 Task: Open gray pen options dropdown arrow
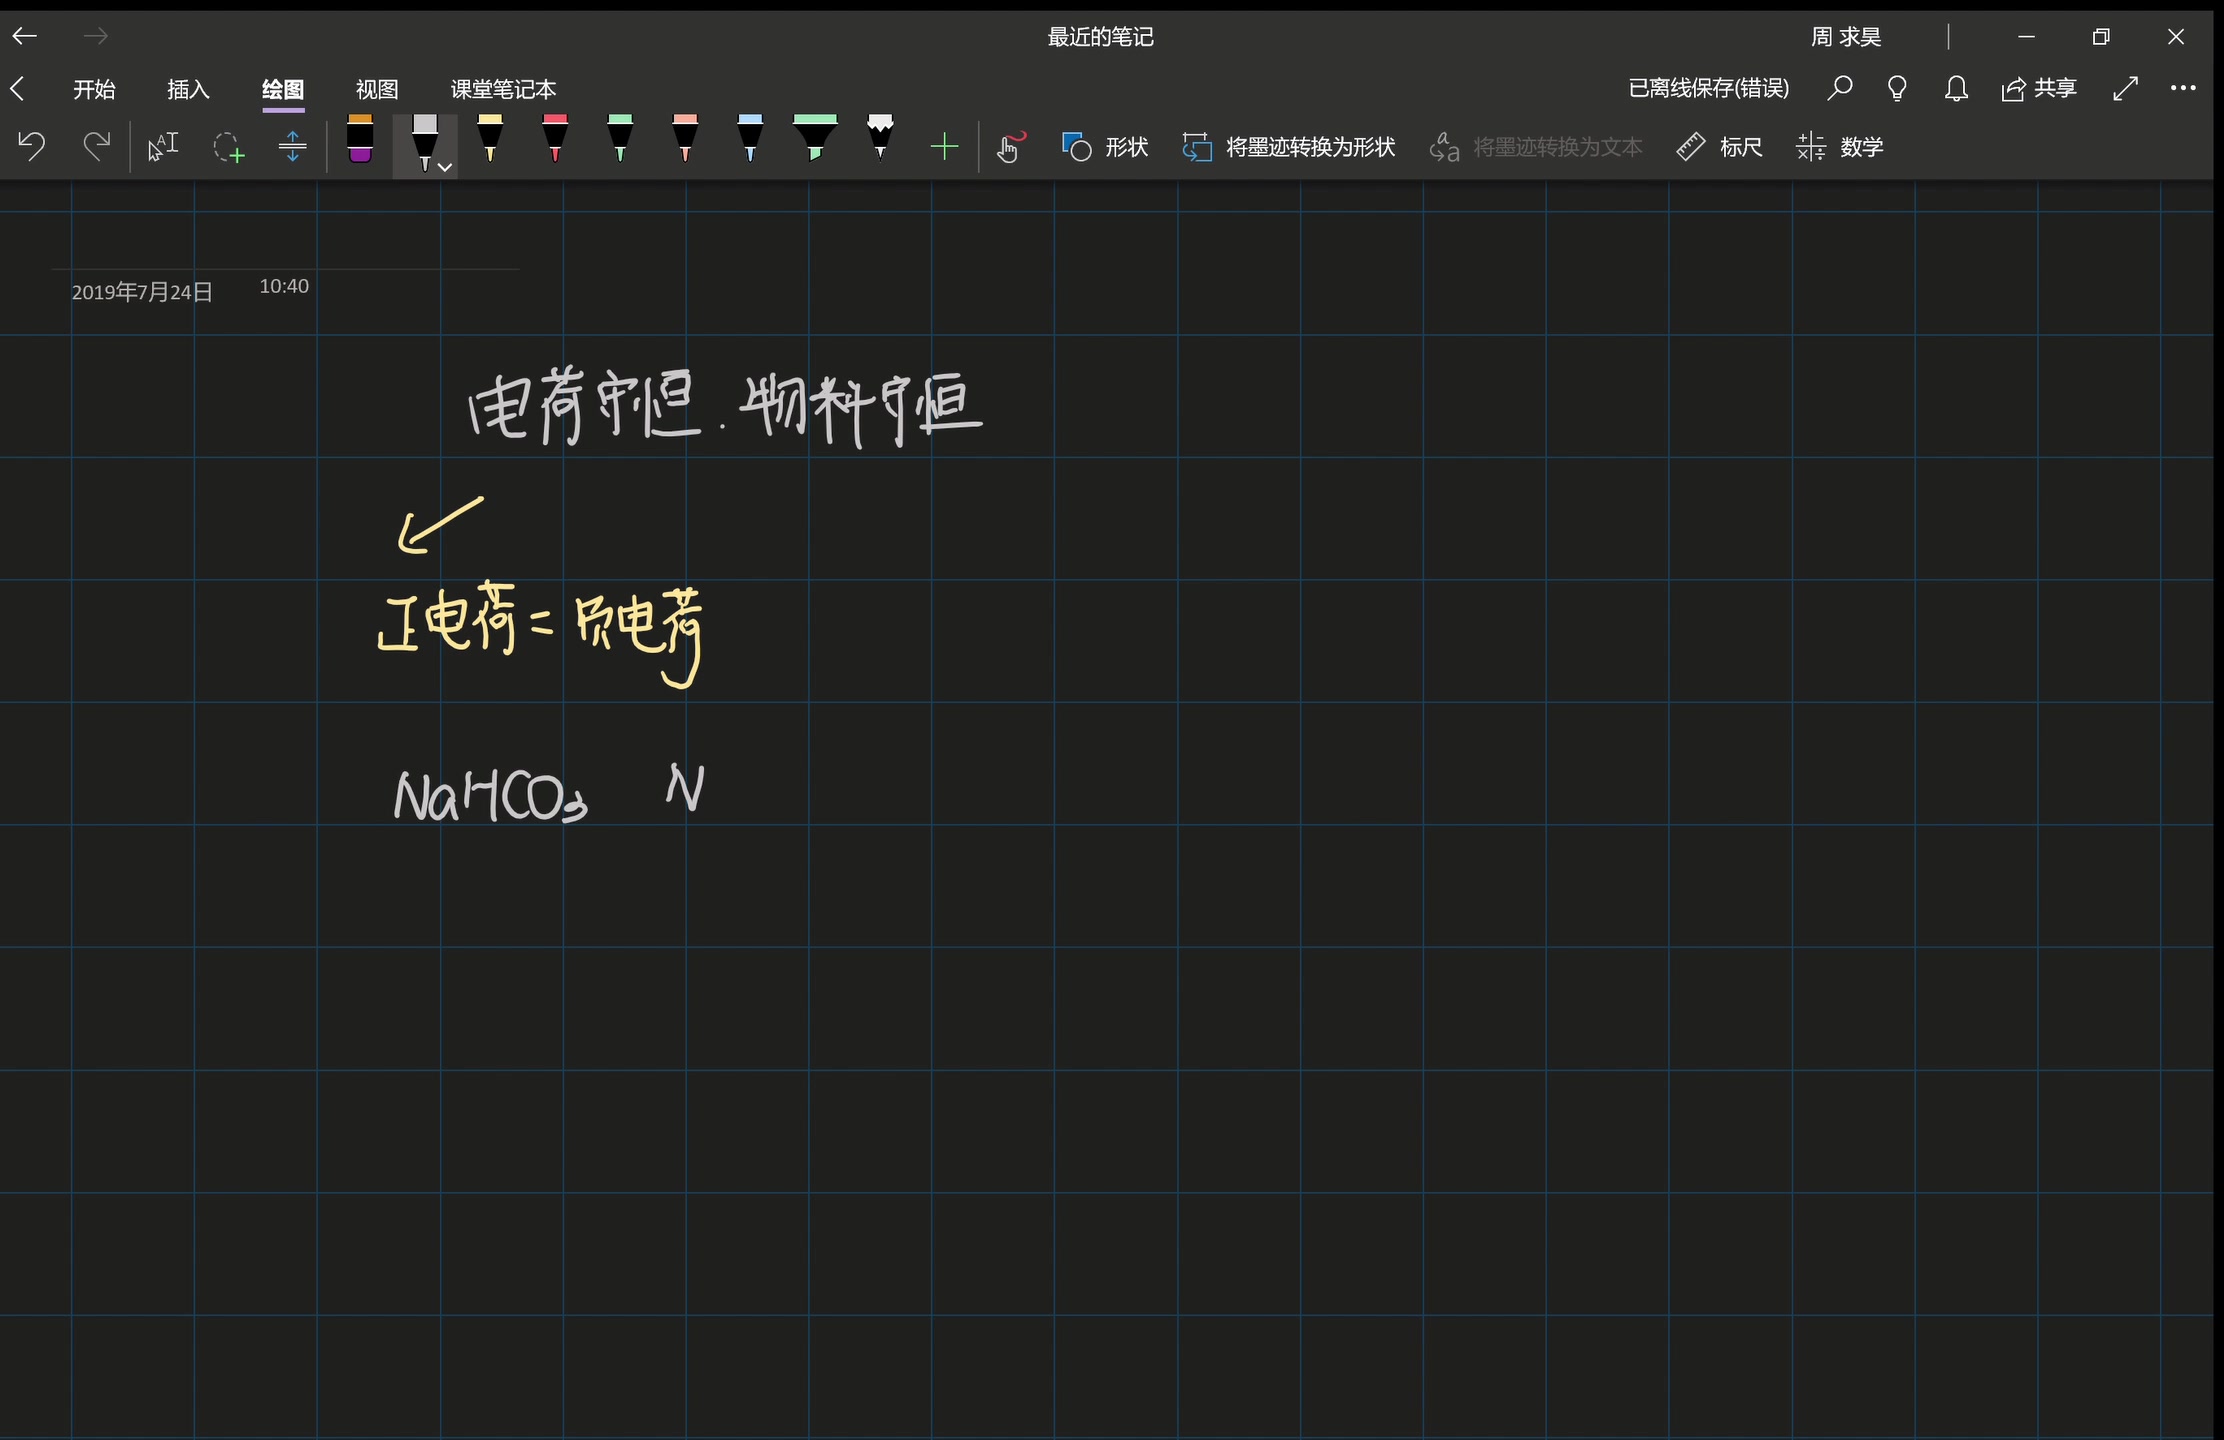(x=446, y=167)
